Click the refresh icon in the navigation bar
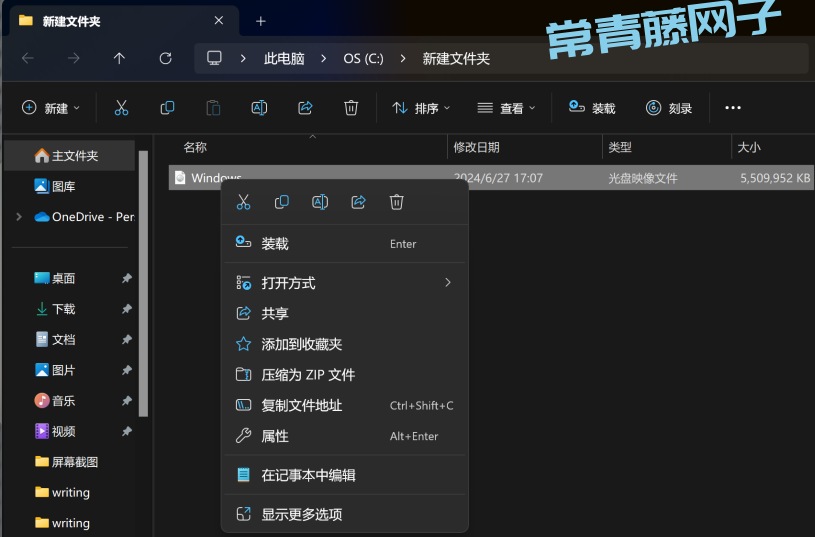Screen dimensions: 815x537 coord(165,58)
